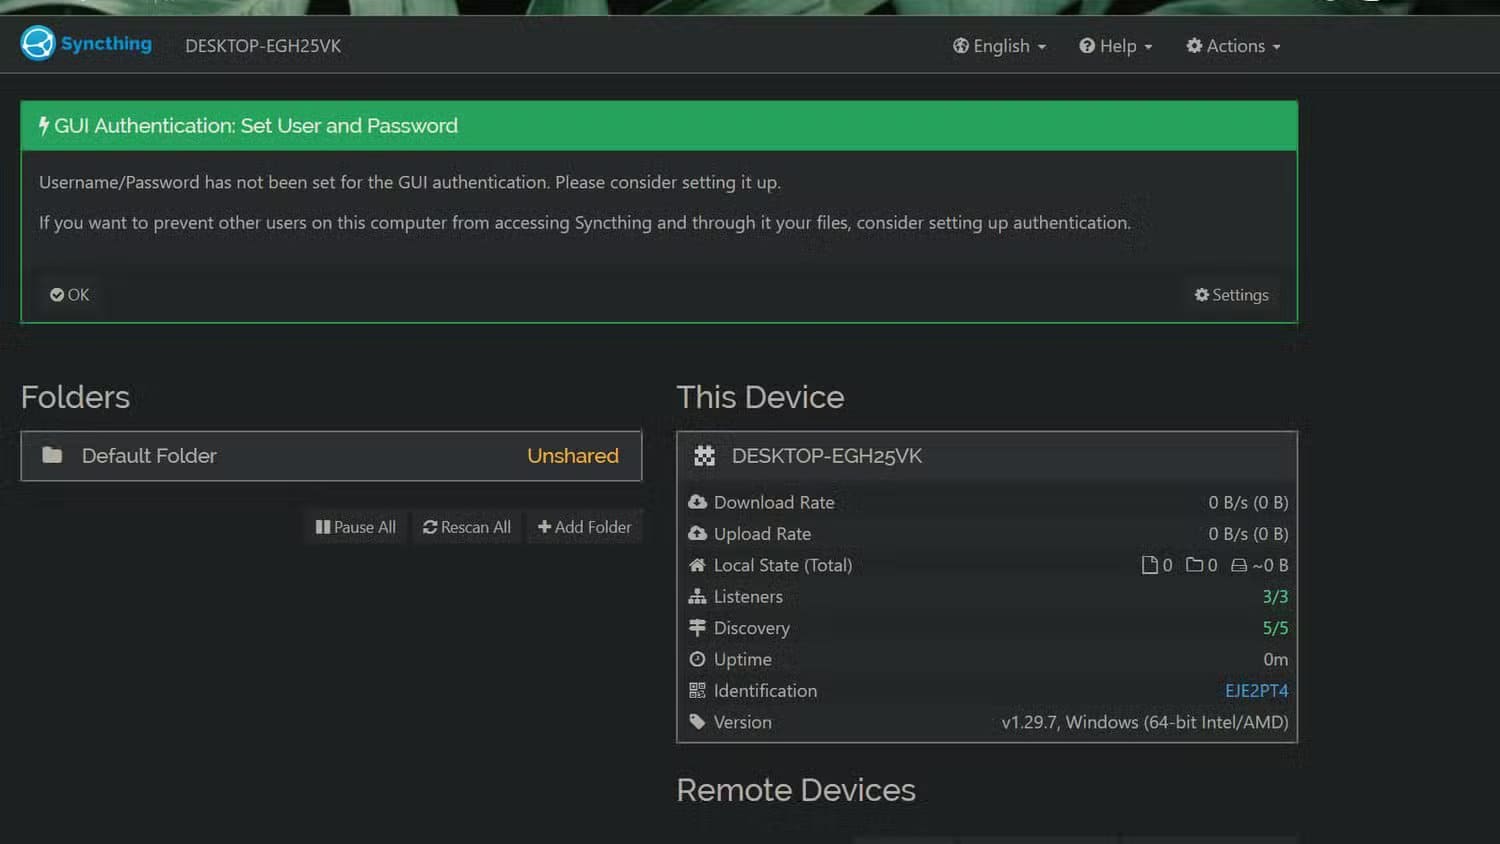The height and width of the screenshot is (844, 1500).
Task: Click the Uptime value 0m
Action: (1275, 659)
